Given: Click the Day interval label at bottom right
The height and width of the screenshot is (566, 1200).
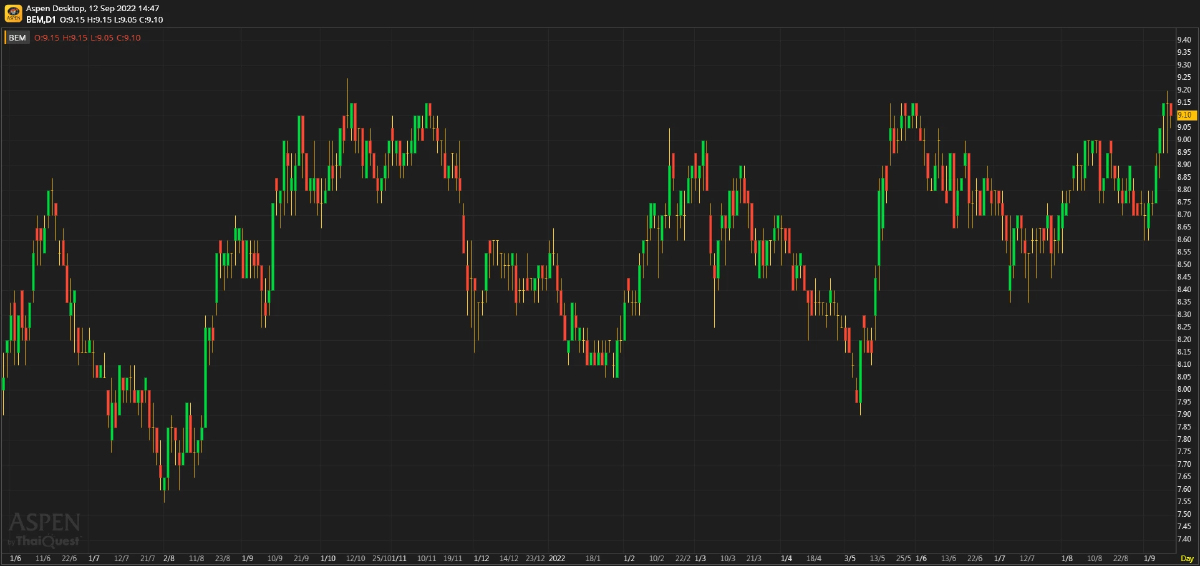Looking at the screenshot, I should tap(1186, 557).
